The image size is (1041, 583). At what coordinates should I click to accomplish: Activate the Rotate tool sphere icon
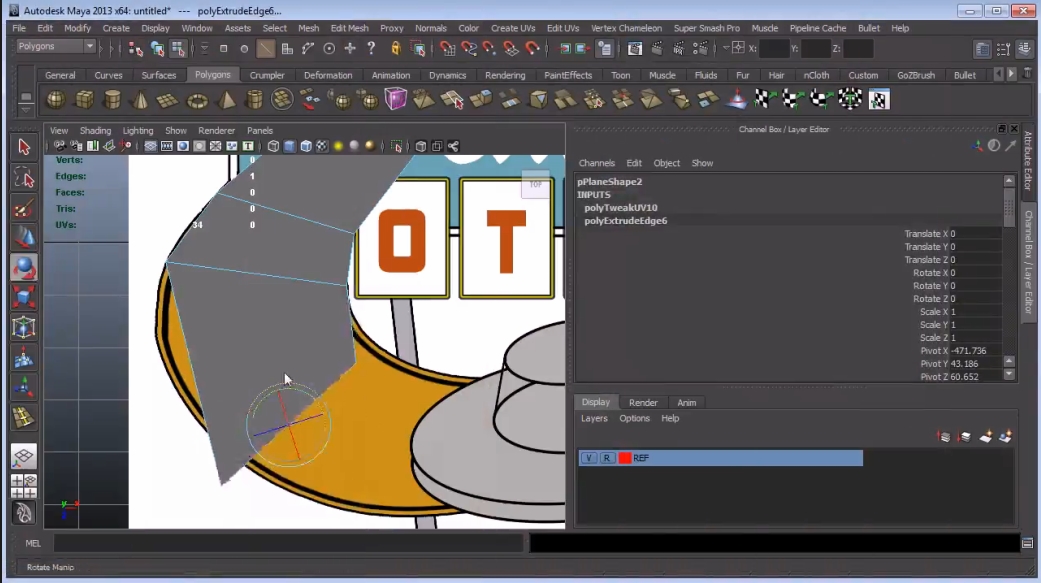[x=24, y=267]
